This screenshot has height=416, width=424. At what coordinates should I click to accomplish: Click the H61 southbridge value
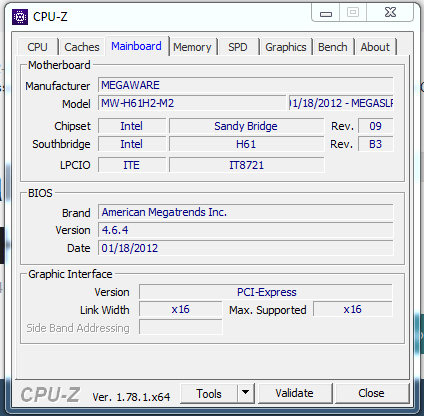(246, 144)
